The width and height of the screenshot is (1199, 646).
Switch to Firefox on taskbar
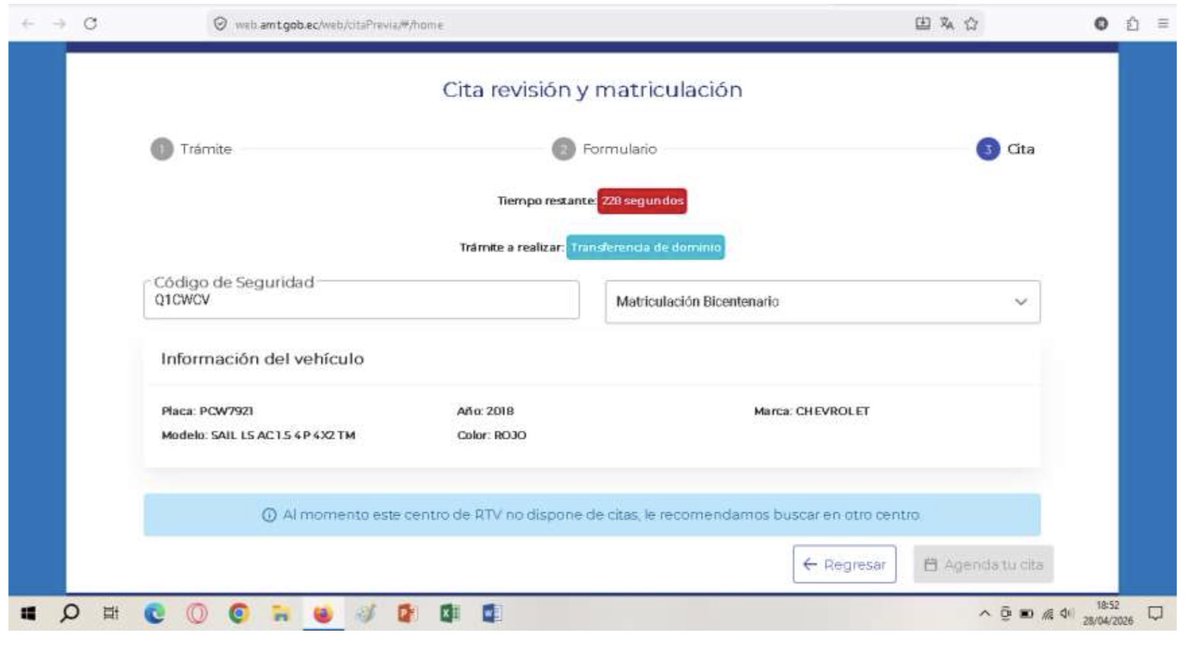[323, 613]
